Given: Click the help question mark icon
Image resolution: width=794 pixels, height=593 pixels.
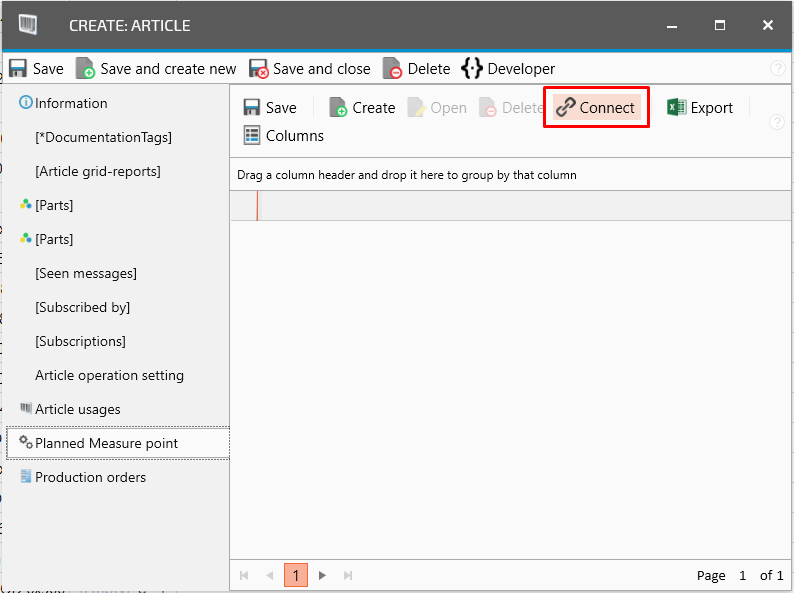Looking at the screenshot, I should 777,69.
